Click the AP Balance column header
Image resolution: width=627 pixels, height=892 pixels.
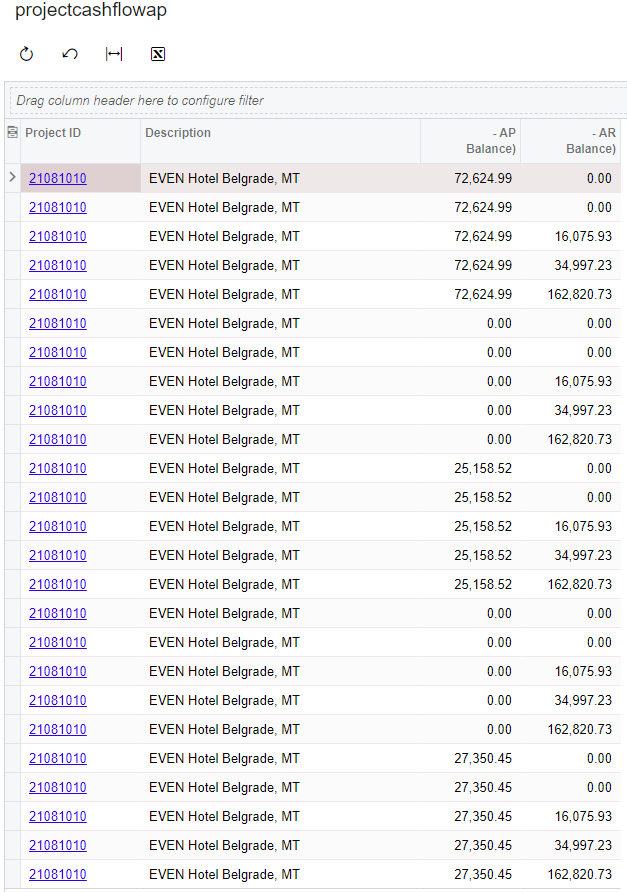[470, 141]
